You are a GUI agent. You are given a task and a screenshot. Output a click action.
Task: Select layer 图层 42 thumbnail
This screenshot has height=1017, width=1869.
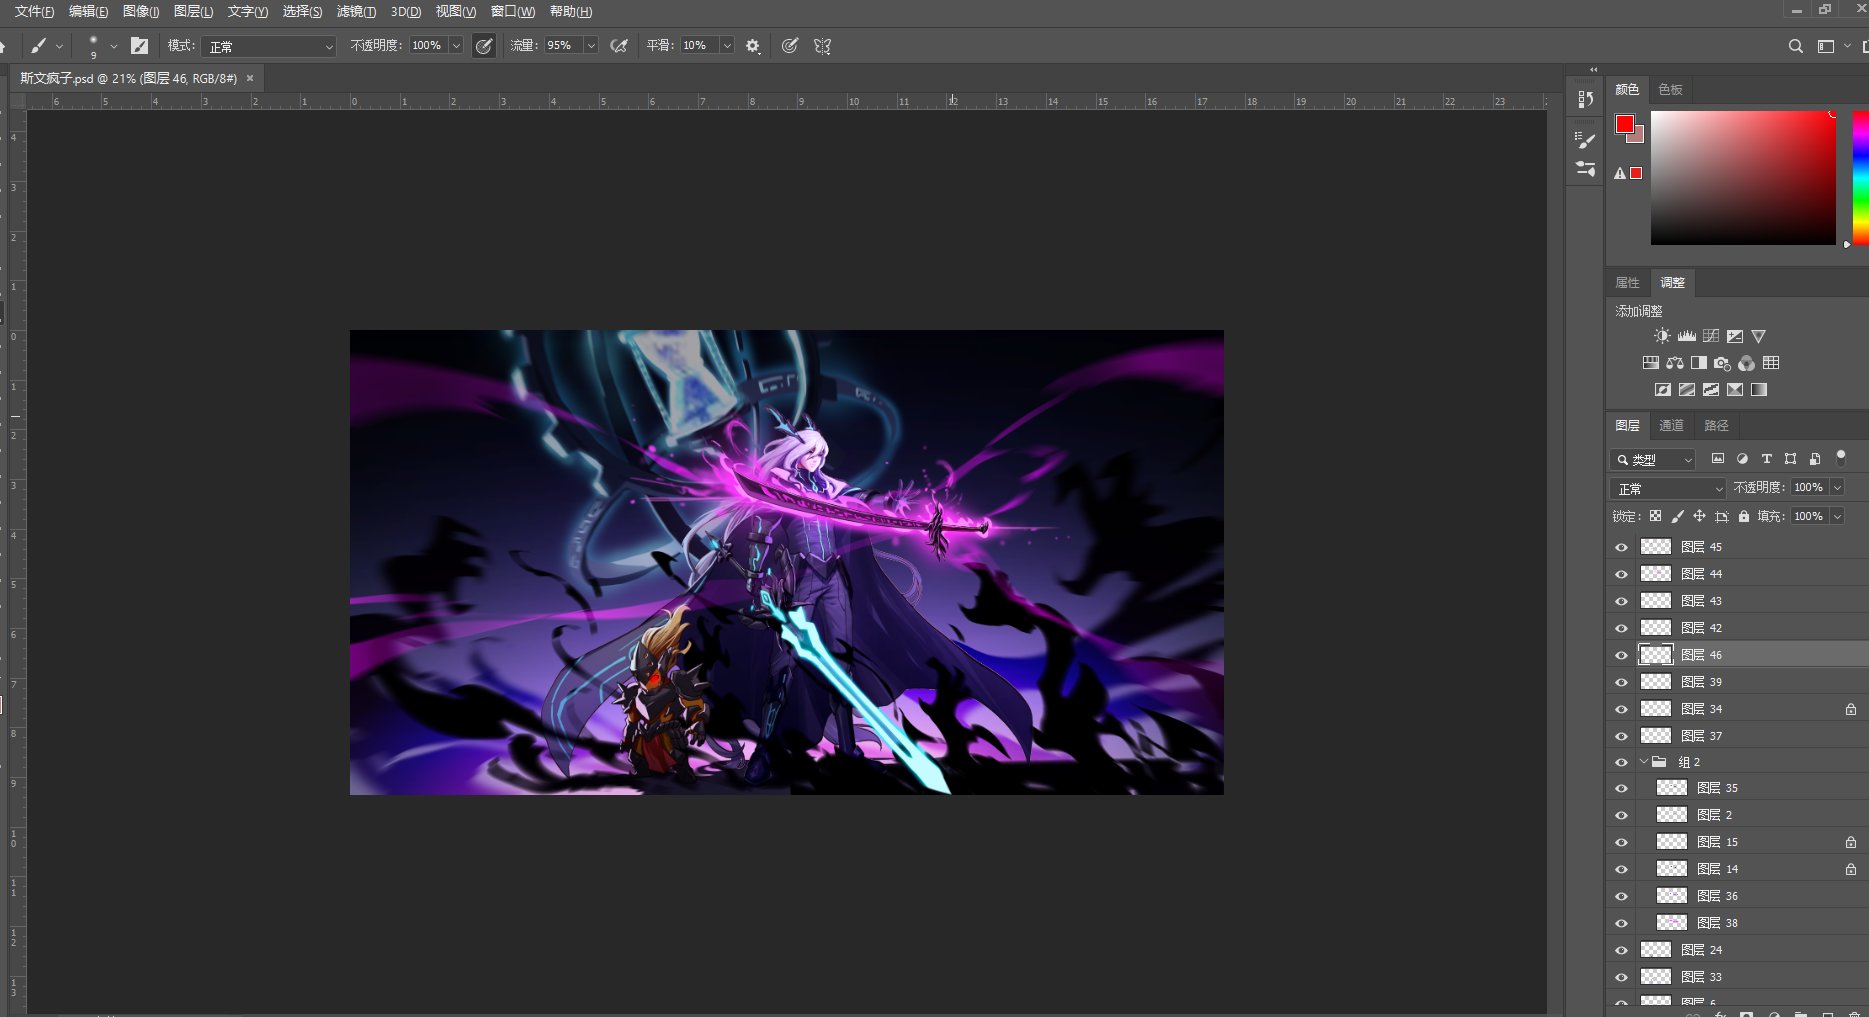1656,628
